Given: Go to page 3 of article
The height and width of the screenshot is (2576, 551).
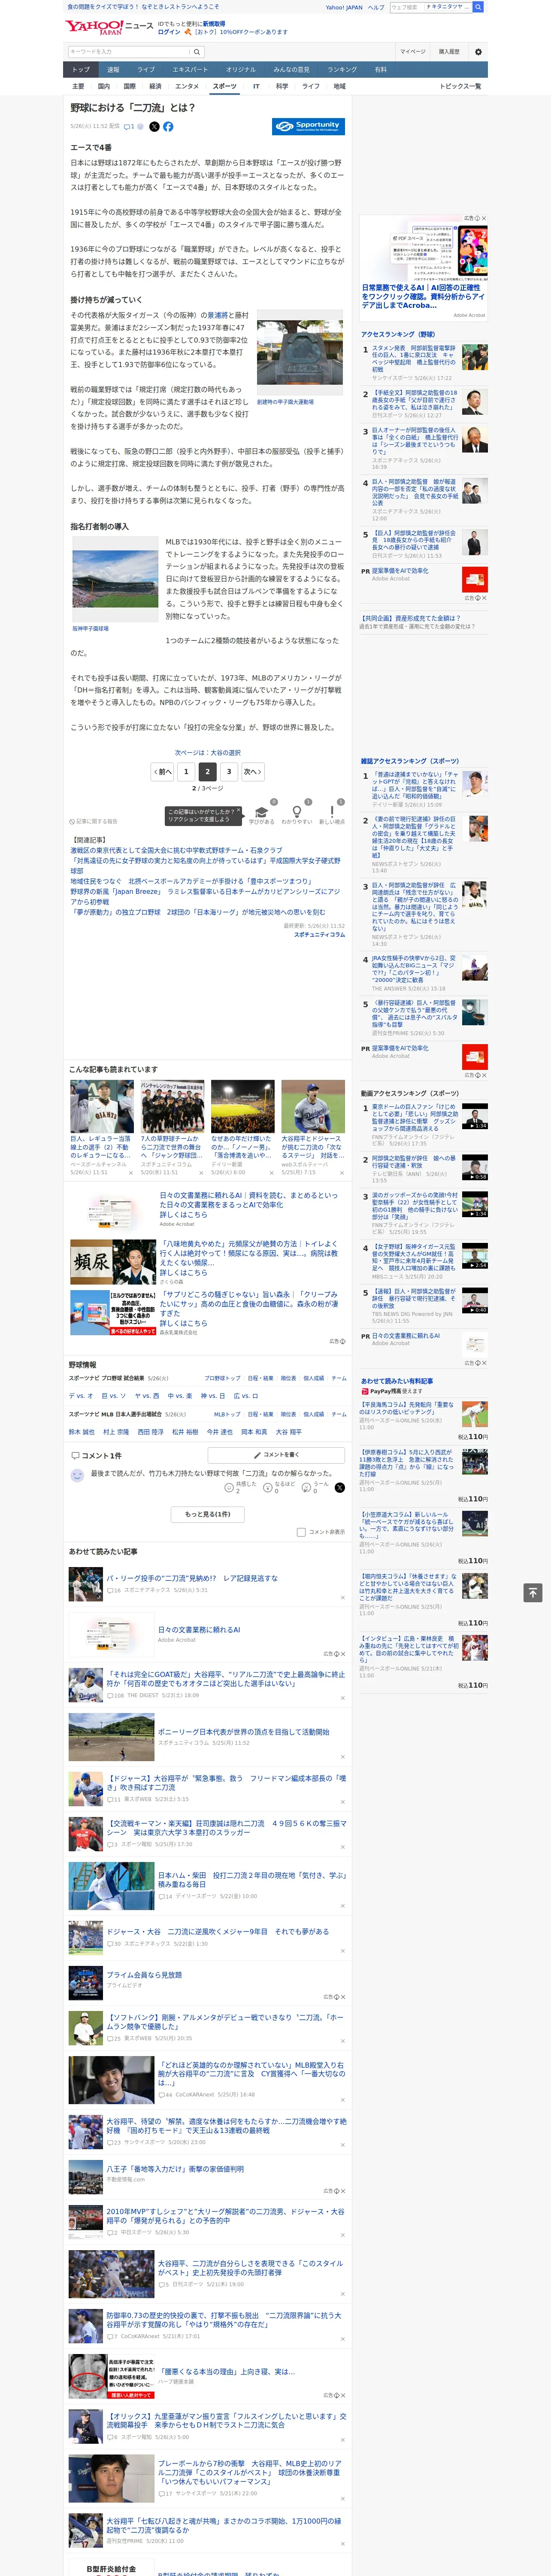Looking at the screenshot, I should (x=229, y=771).
